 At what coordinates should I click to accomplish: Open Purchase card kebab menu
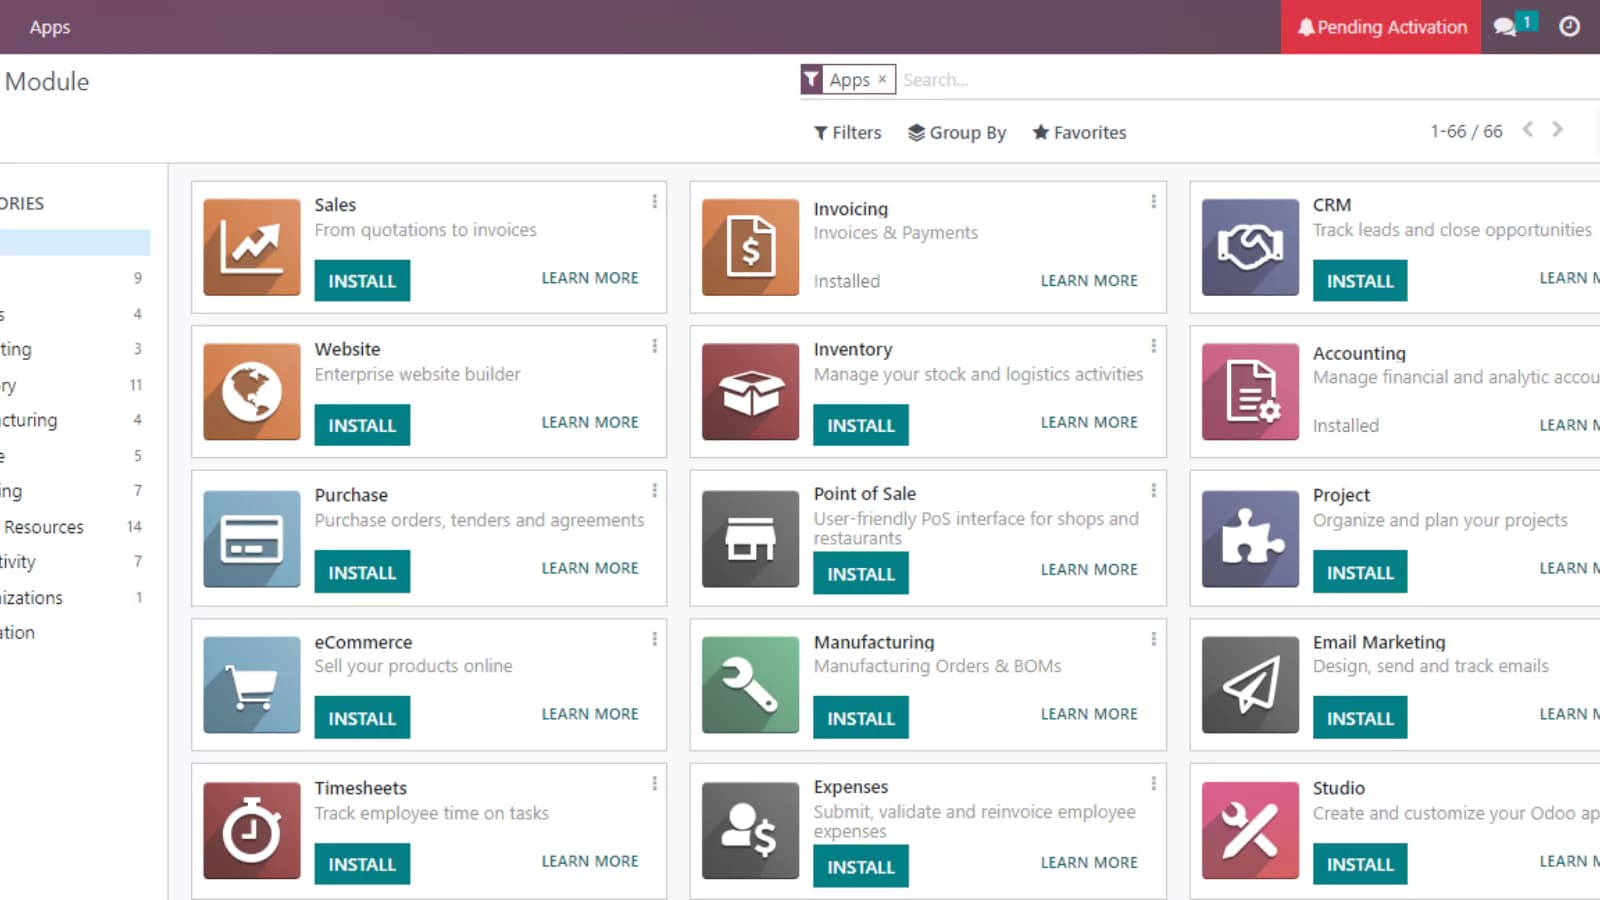click(x=655, y=490)
